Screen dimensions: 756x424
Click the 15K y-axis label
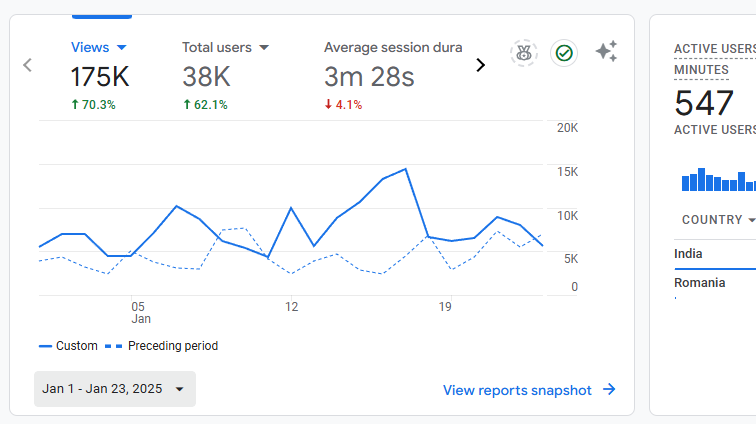click(x=567, y=172)
